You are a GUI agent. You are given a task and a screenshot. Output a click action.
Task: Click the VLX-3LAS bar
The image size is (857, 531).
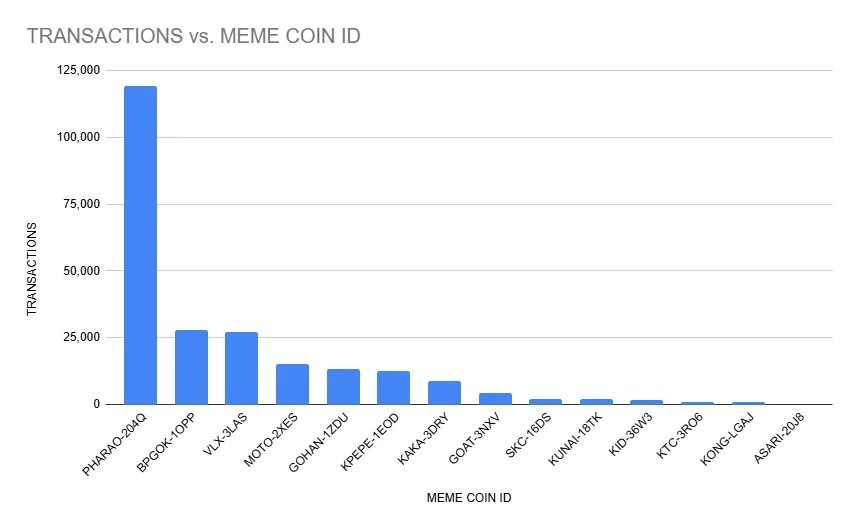[242, 368]
